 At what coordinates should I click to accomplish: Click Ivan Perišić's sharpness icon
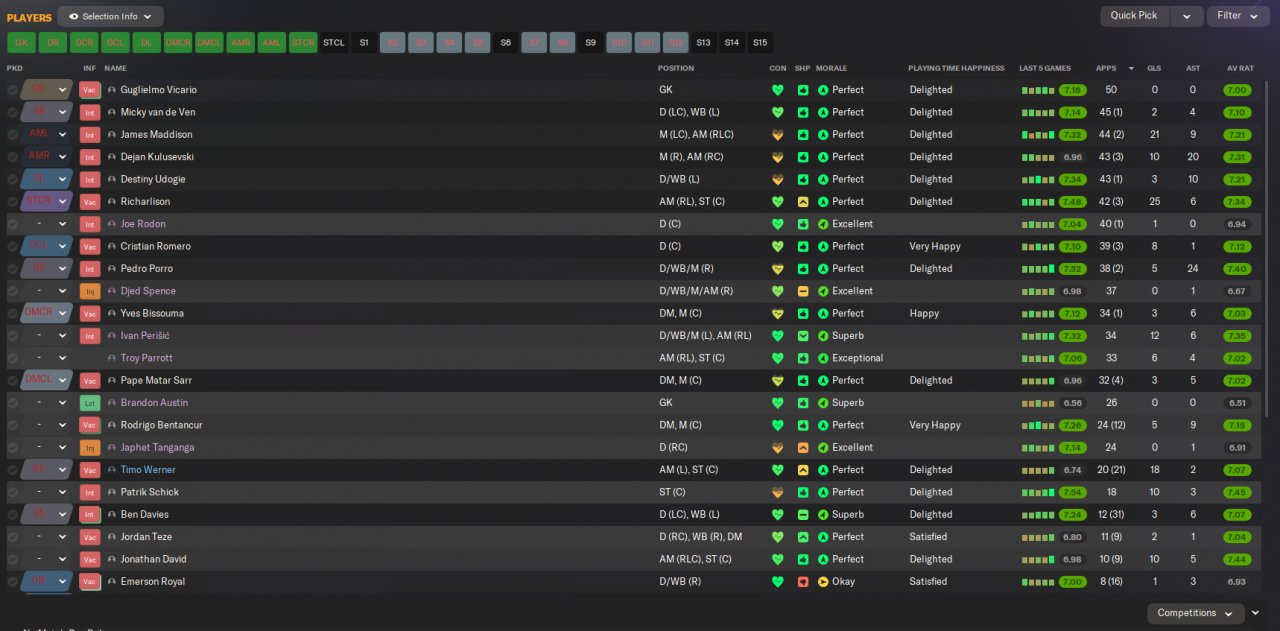[802, 336]
